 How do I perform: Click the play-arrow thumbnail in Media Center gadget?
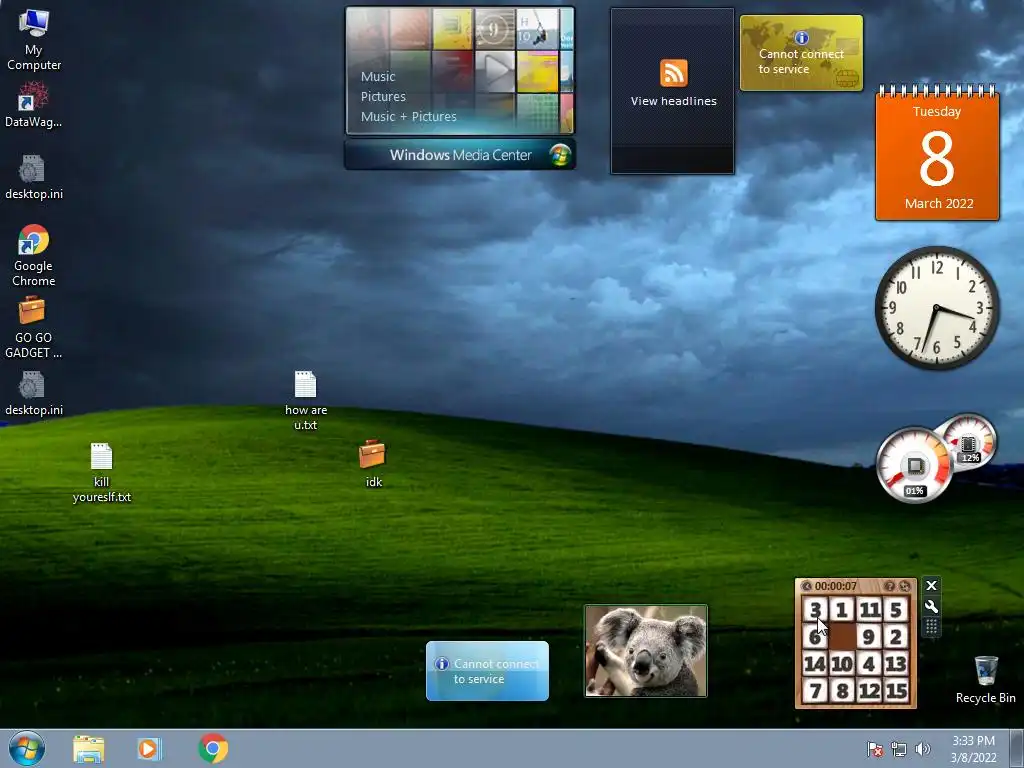coord(494,71)
